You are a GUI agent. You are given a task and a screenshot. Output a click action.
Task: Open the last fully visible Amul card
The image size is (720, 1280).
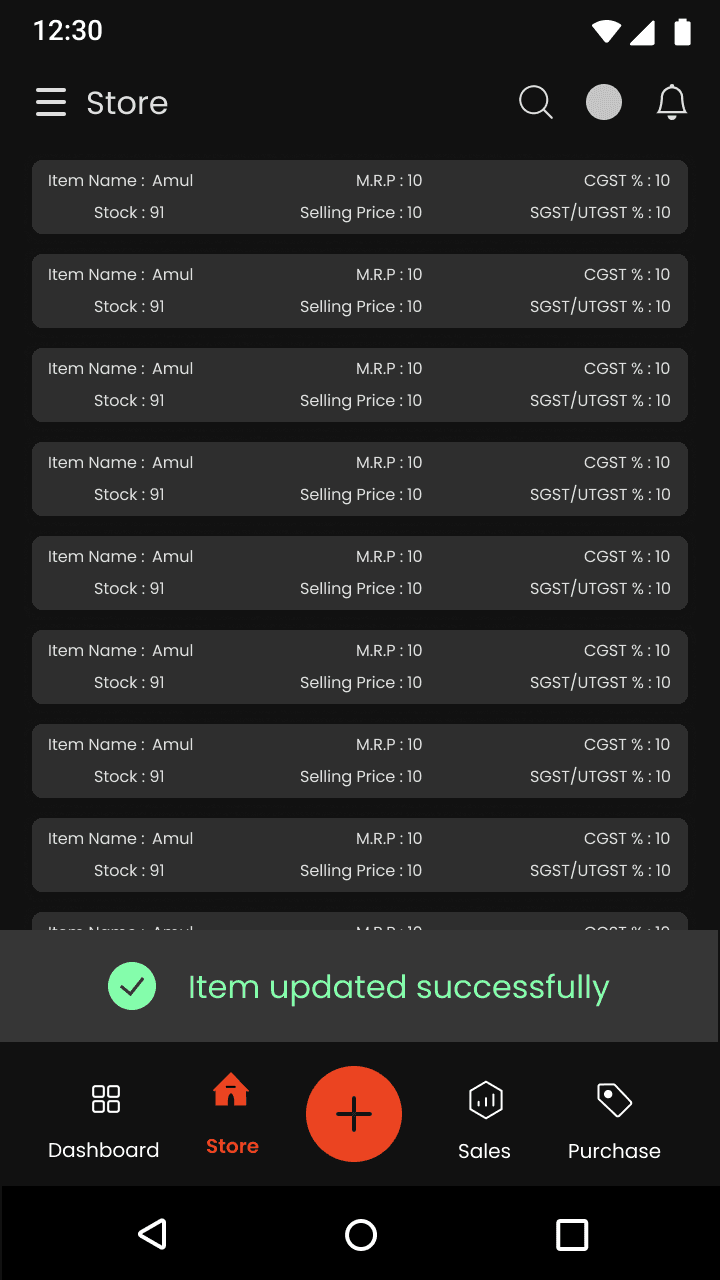click(x=360, y=855)
